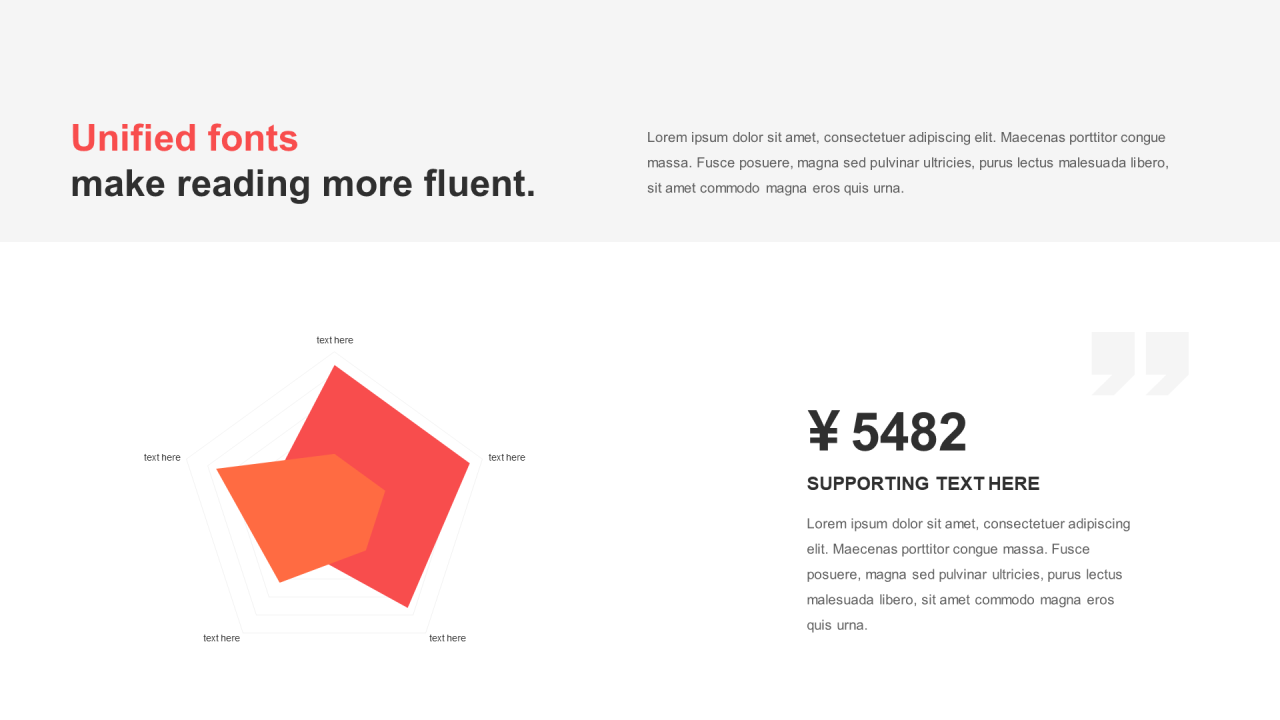Select the right quotation mark shape
1280x720 pixels.
(x=1167, y=363)
